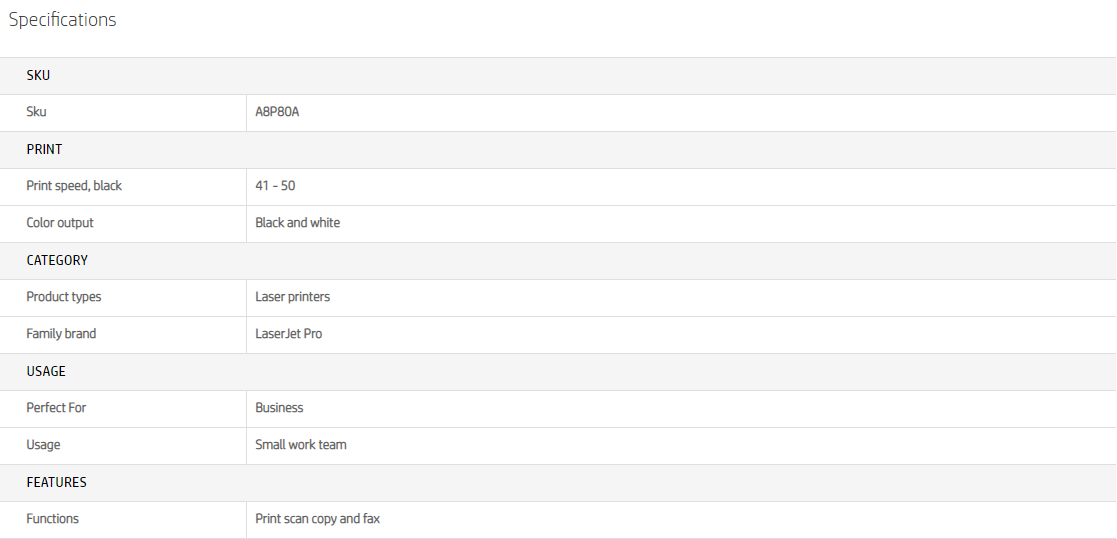Image resolution: width=1117 pixels, height=539 pixels.
Task: Click the Family brand label
Action: [x=61, y=334]
